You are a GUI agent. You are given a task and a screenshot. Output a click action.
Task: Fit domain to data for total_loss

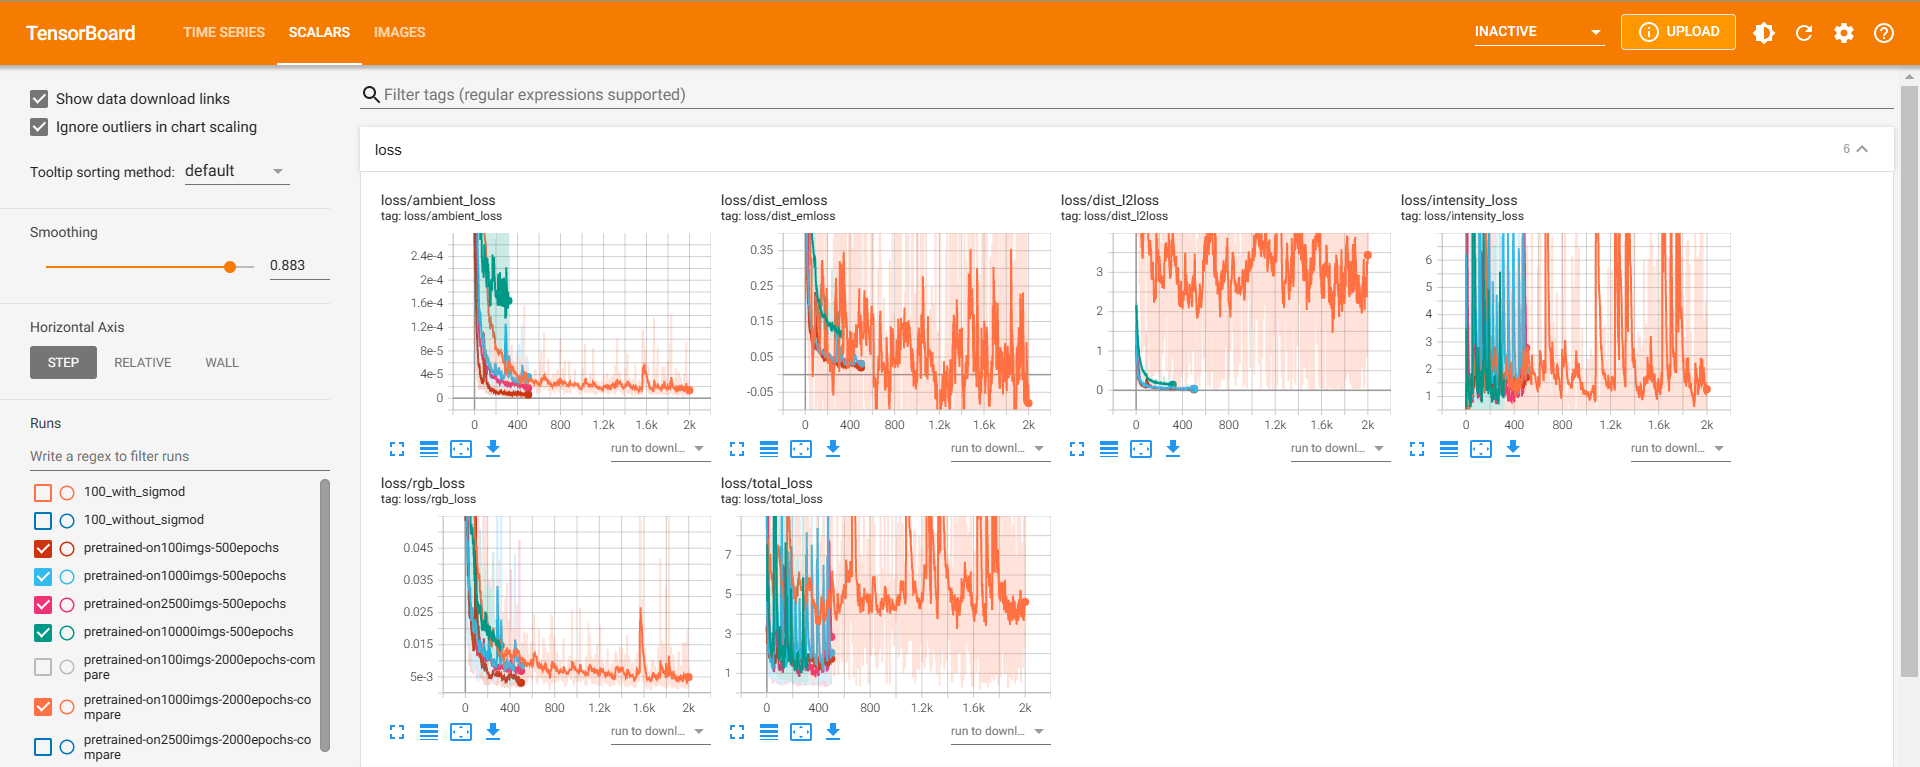(x=801, y=732)
